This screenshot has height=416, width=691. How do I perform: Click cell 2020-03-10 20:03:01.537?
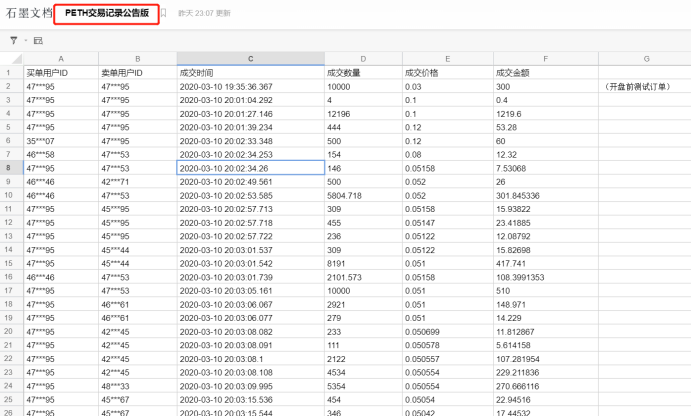(251, 250)
